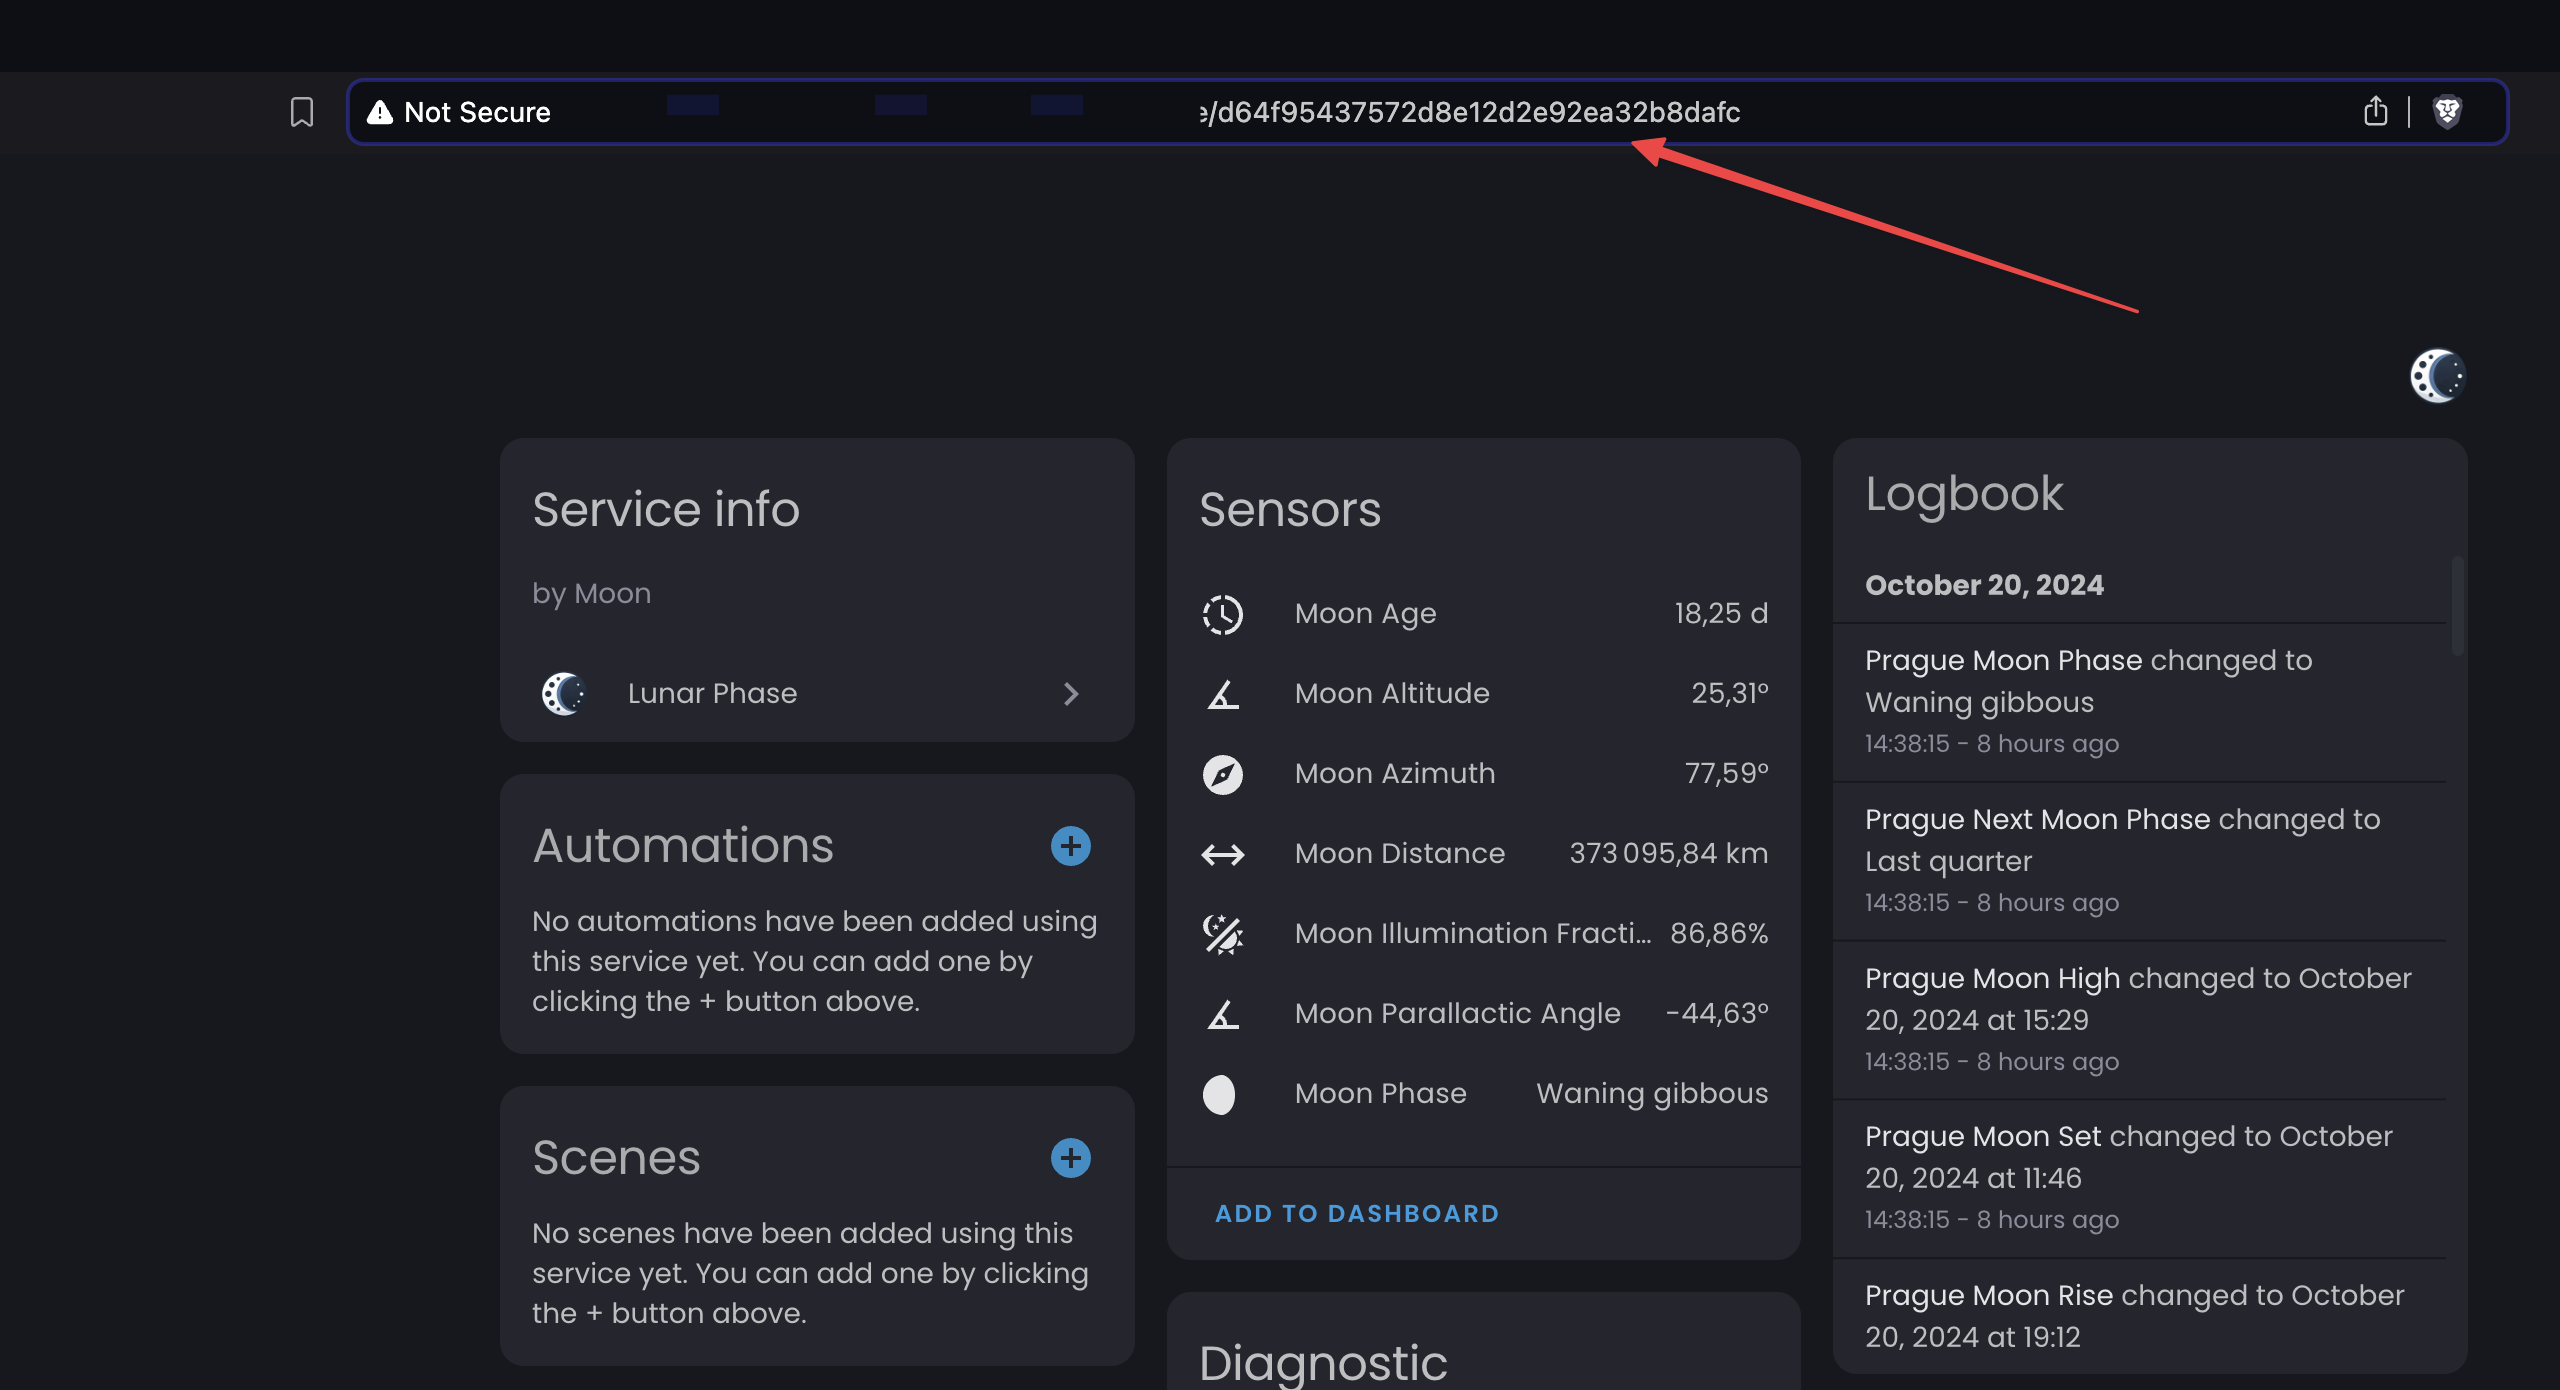Open the Brave Shields icon
The height and width of the screenshot is (1390, 2560).
coord(2446,112)
